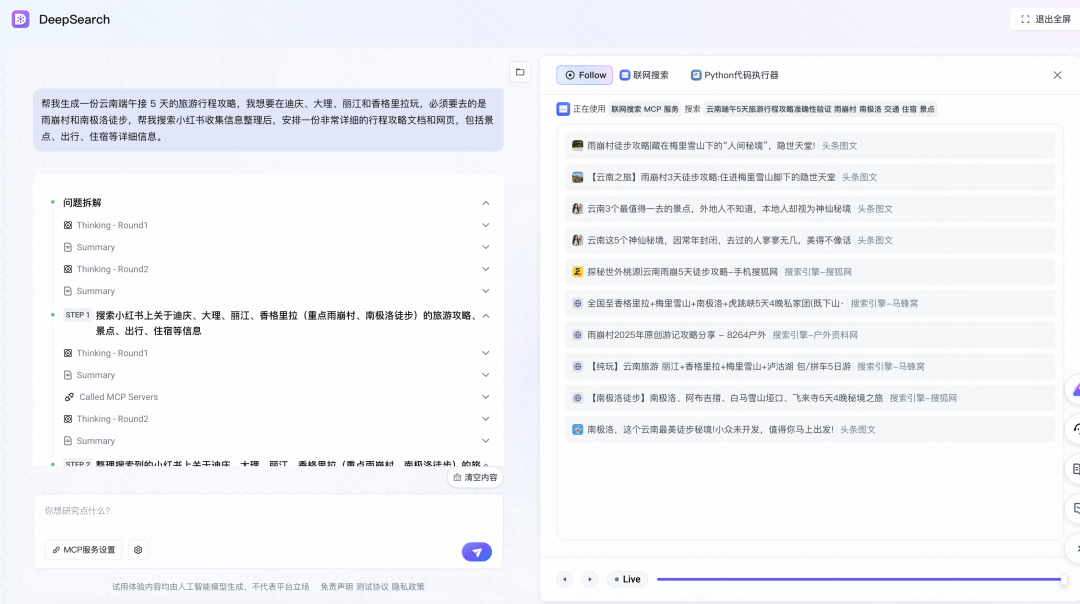Image resolution: width=1080 pixels, height=604 pixels.
Task: Click the forward navigation arrow near Live
Action: click(589, 578)
